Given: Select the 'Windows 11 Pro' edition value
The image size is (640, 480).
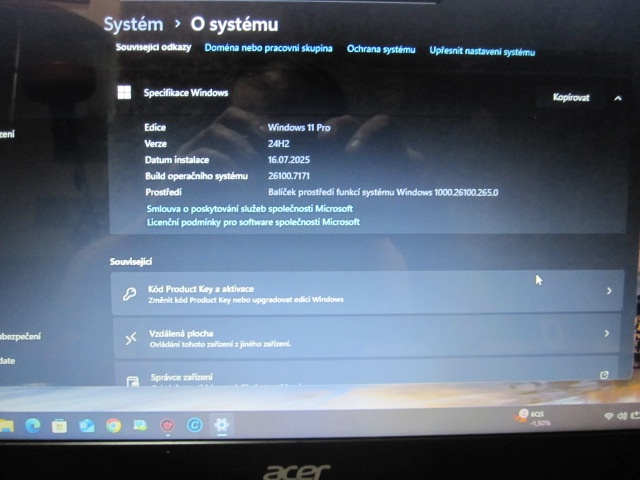Looking at the screenshot, I should pyautogui.click(x=299, y=127).
